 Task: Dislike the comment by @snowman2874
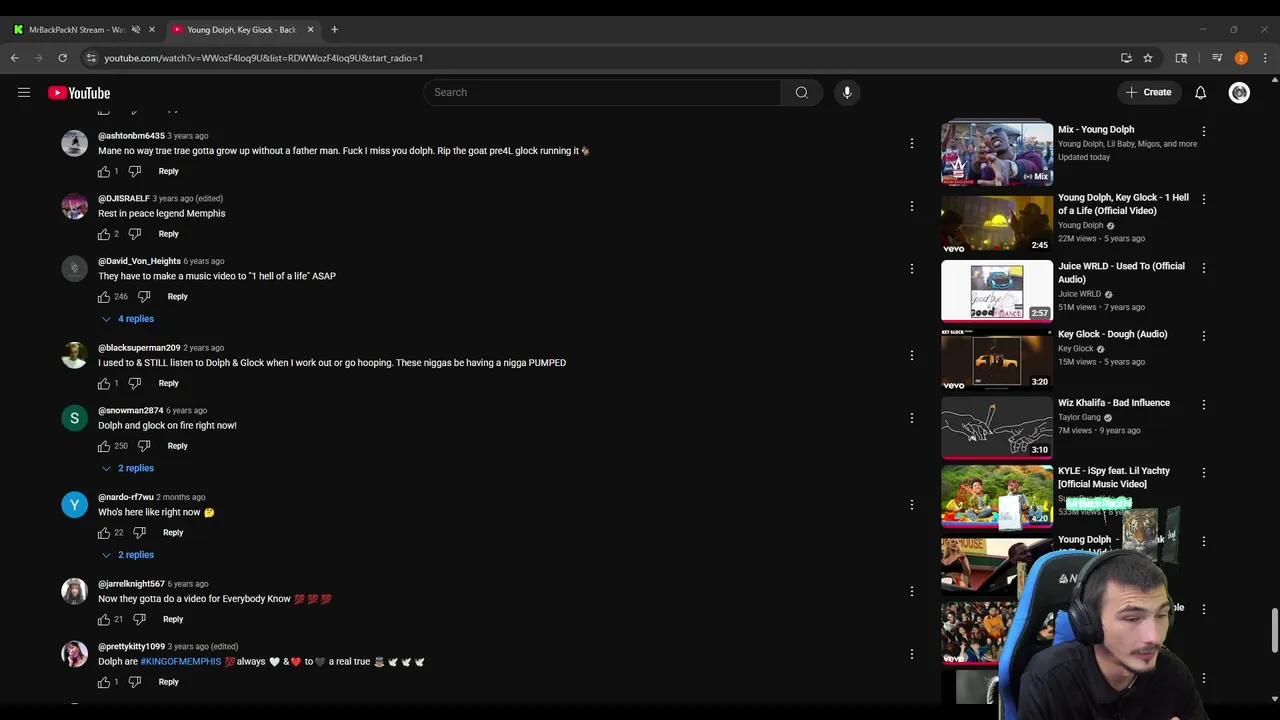pos(144,446)
